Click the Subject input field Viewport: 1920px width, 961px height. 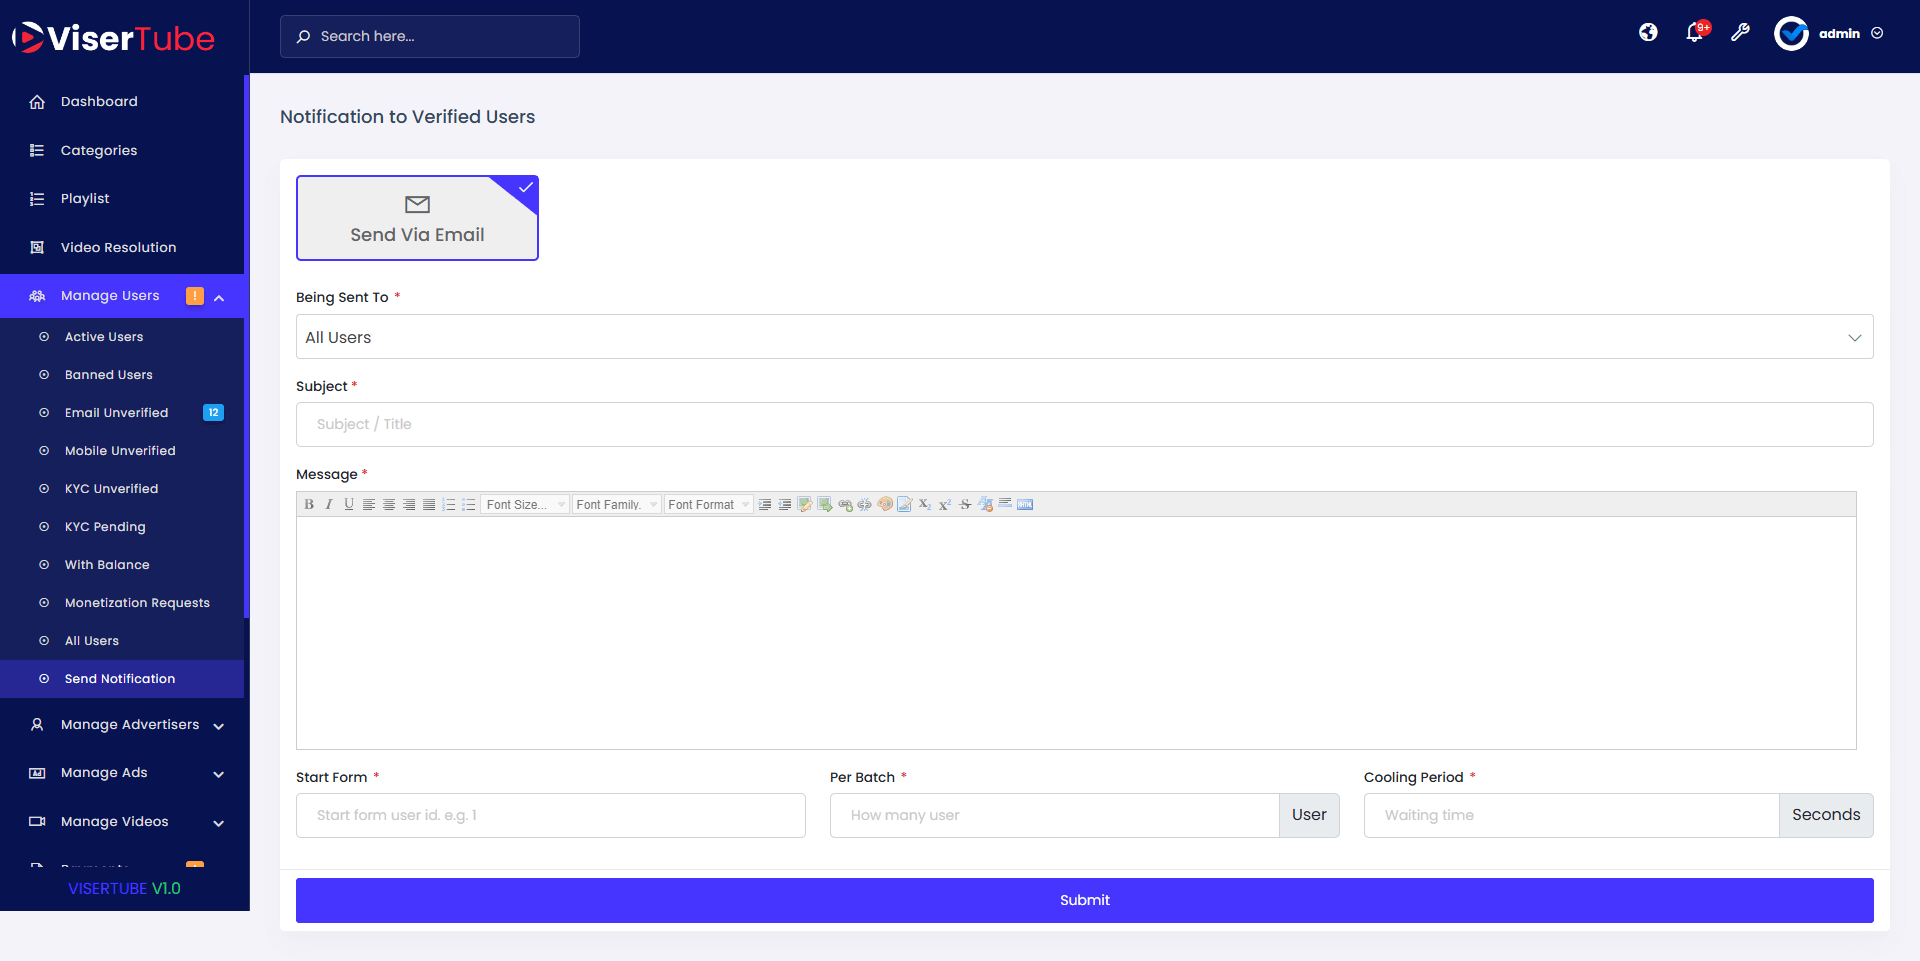(1084, 425)
